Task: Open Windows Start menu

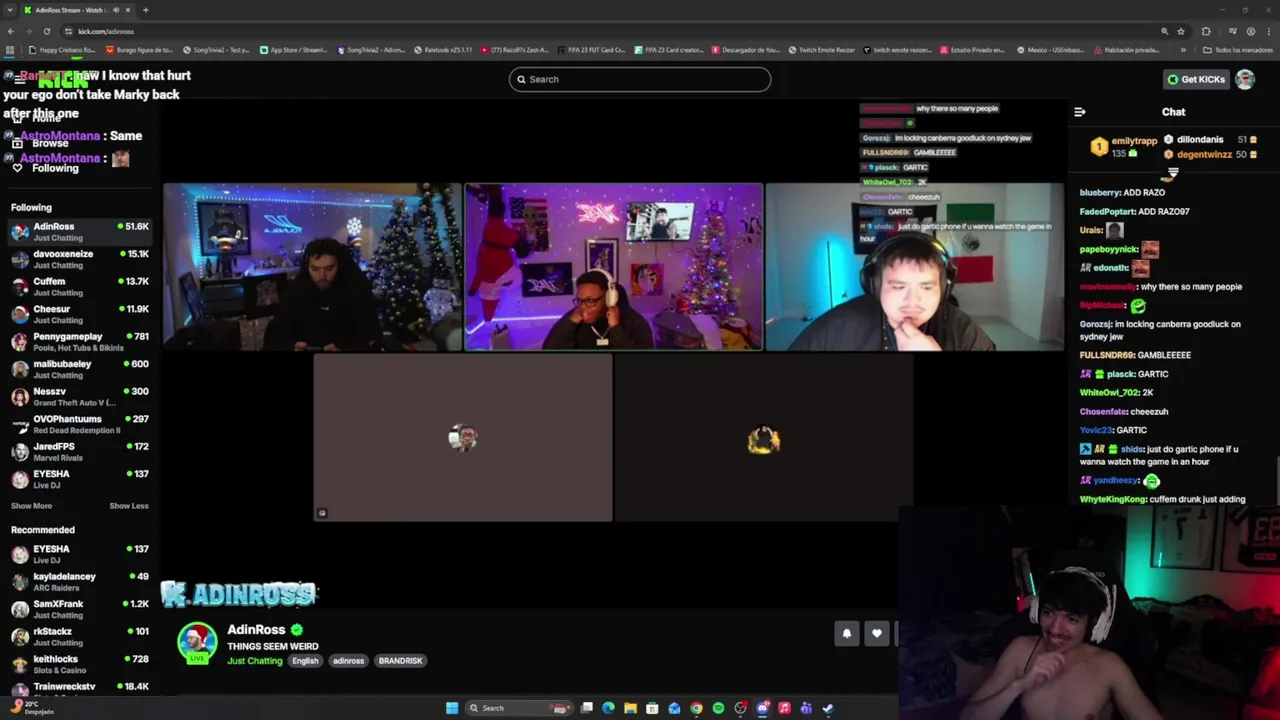Action: (452, 708)
